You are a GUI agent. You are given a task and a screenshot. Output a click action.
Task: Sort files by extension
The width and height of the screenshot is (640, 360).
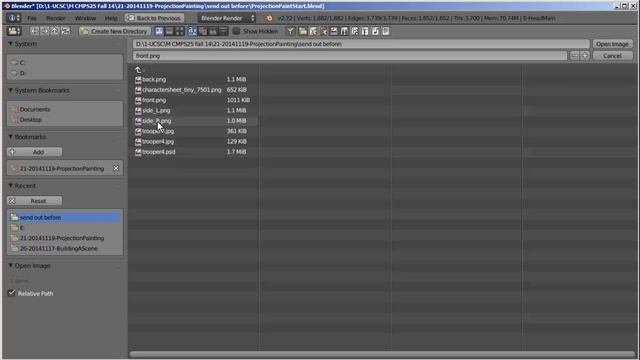pos(203,31)
